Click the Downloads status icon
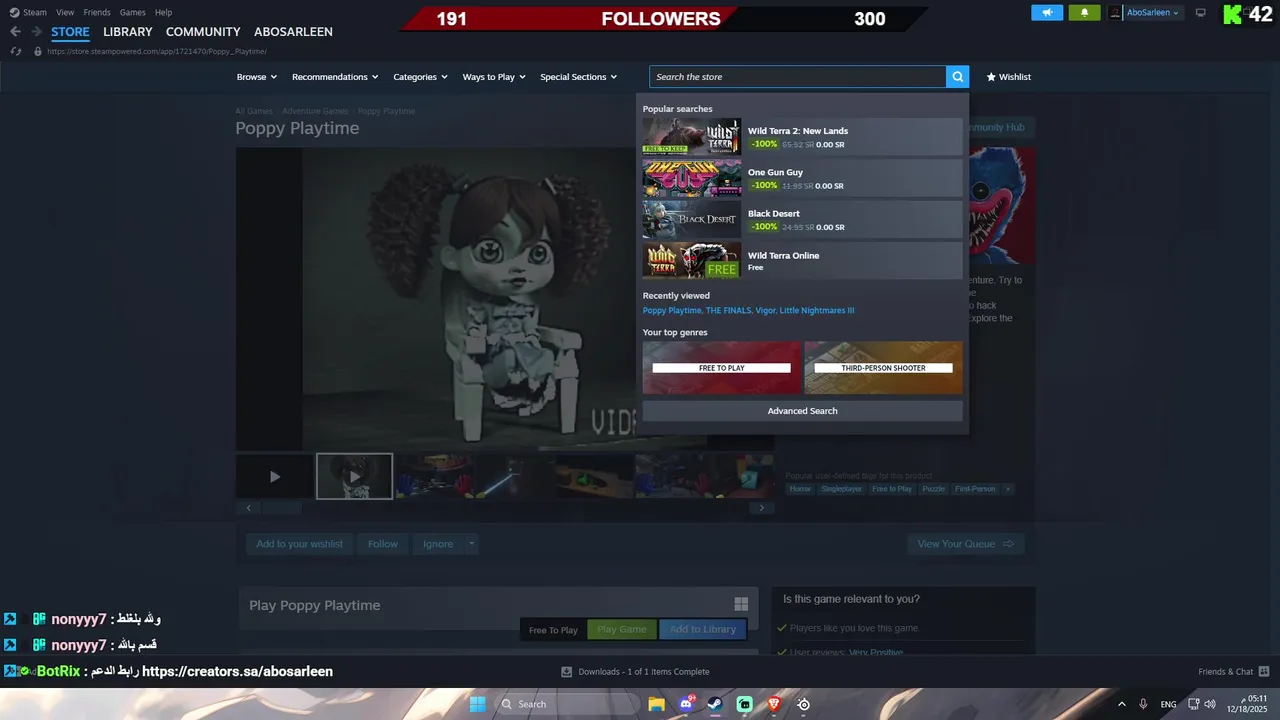The height and width of the screenshot is (720, 1280). (567, 672)
